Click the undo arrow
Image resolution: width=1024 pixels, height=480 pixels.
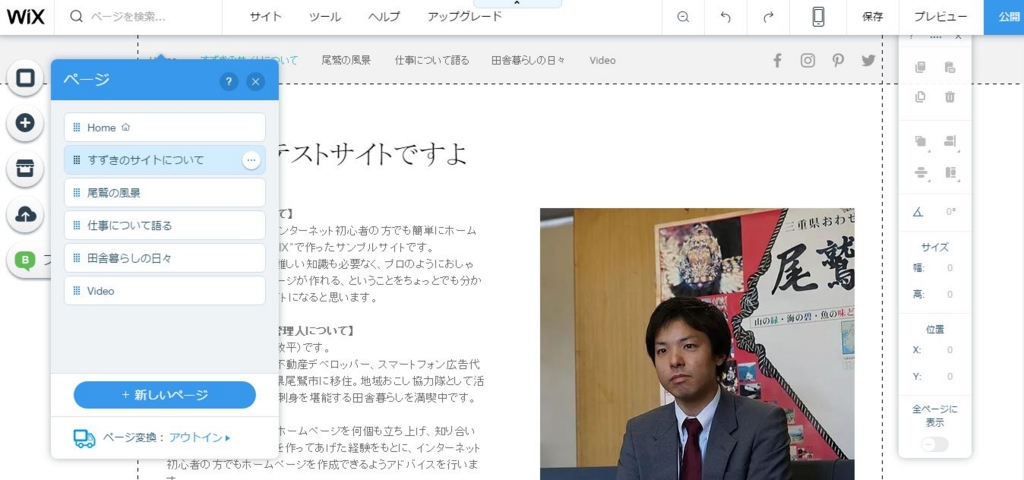726,17
